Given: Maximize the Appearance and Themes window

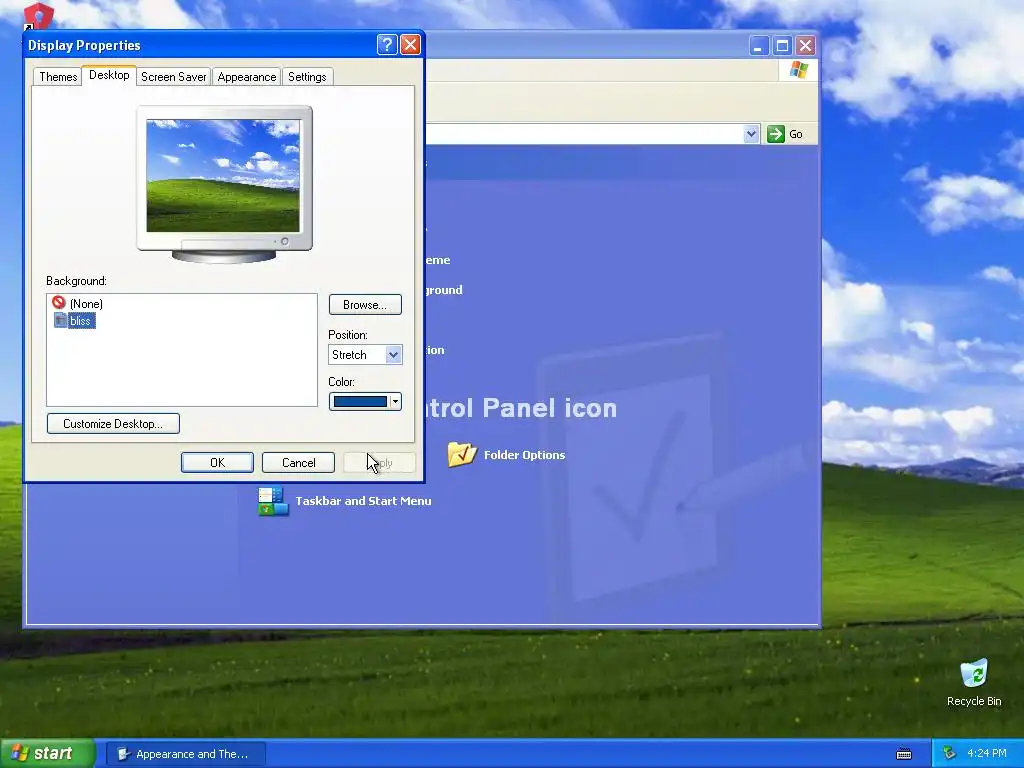Looking at the screenshot, I should coord(782,46).
